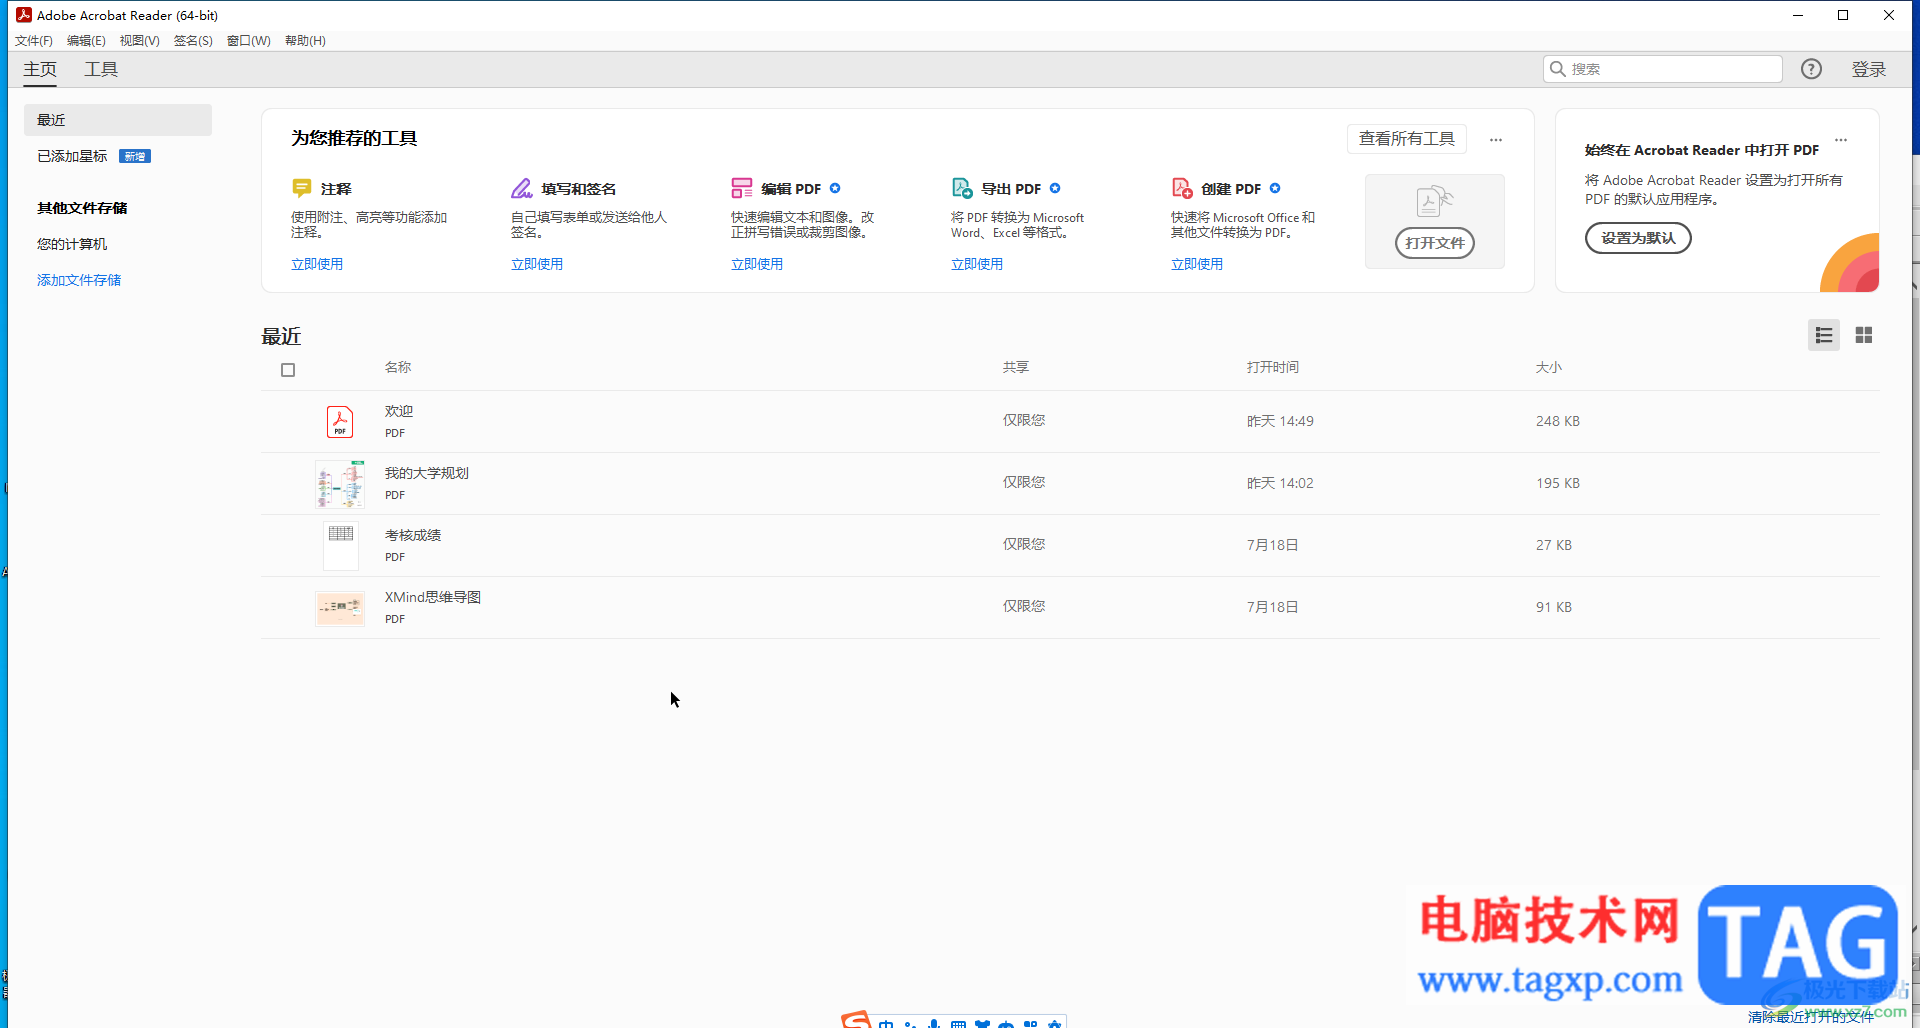Click 查看所有工具 button
1920x1028 pixels.
click(1407, 139)
